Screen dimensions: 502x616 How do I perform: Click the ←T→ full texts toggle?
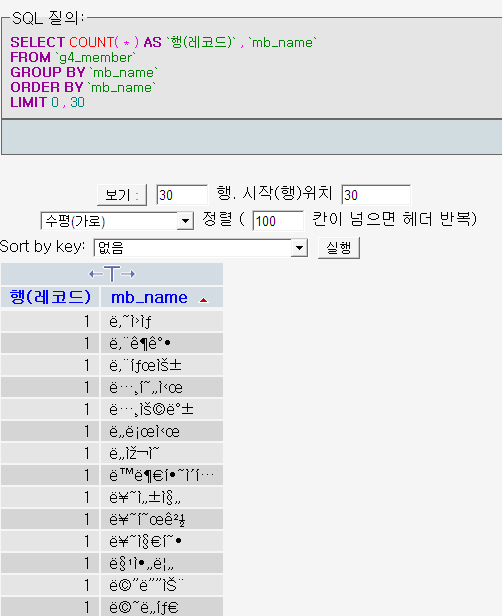(x=112, y=274)
